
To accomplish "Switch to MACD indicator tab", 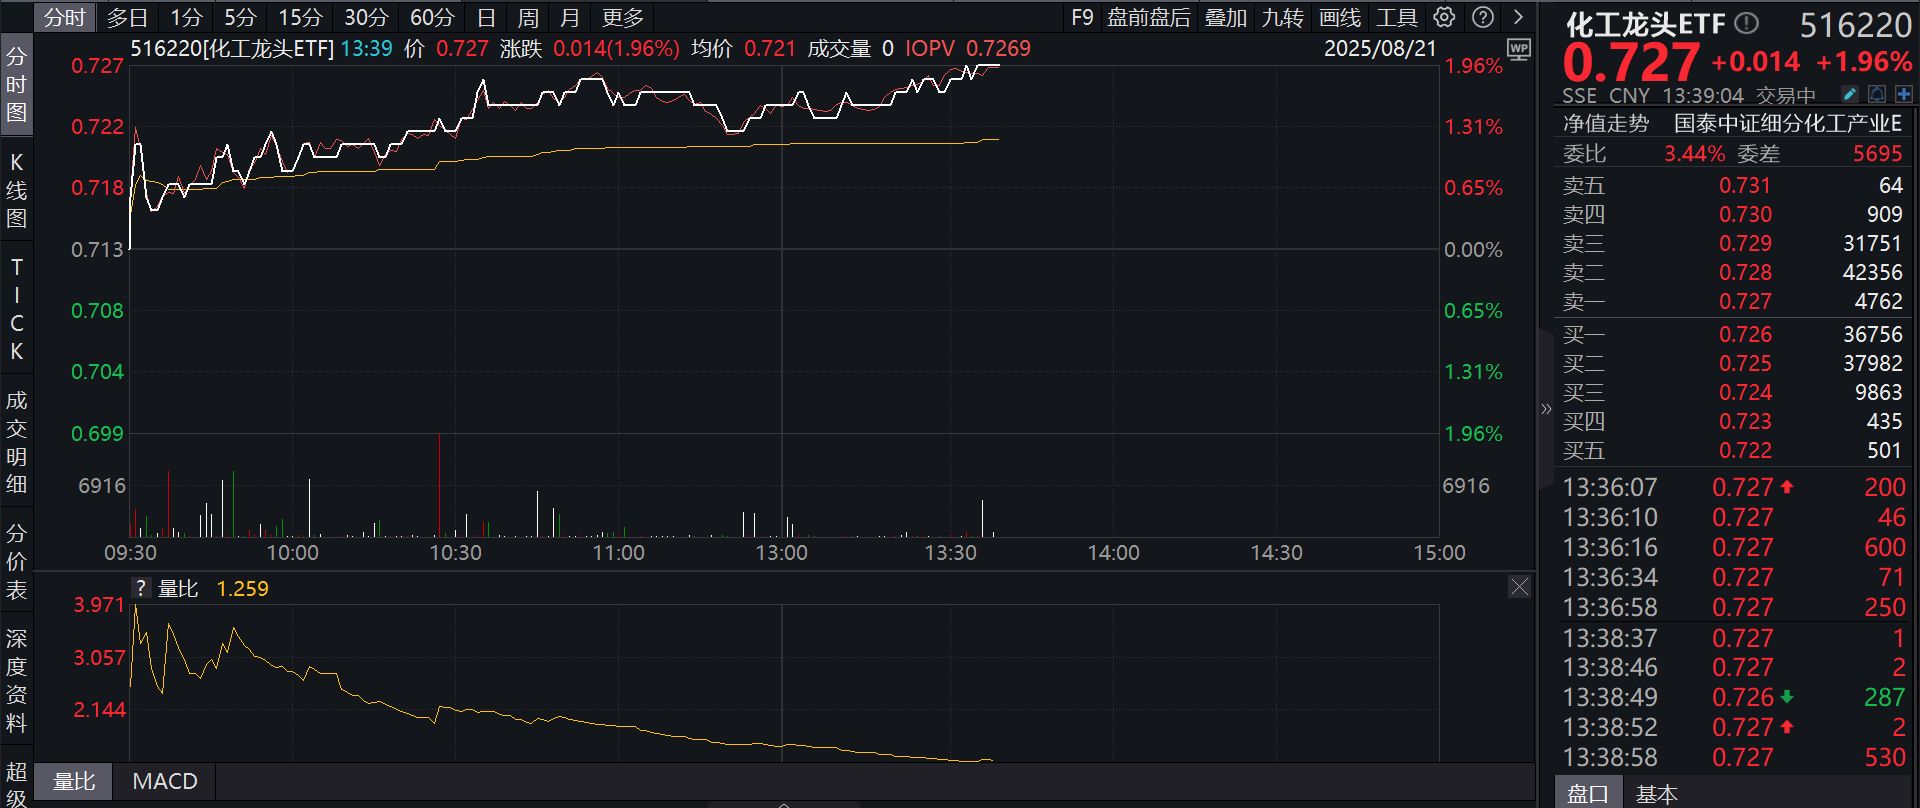I will pyautogui.click(x=165, y=781).
